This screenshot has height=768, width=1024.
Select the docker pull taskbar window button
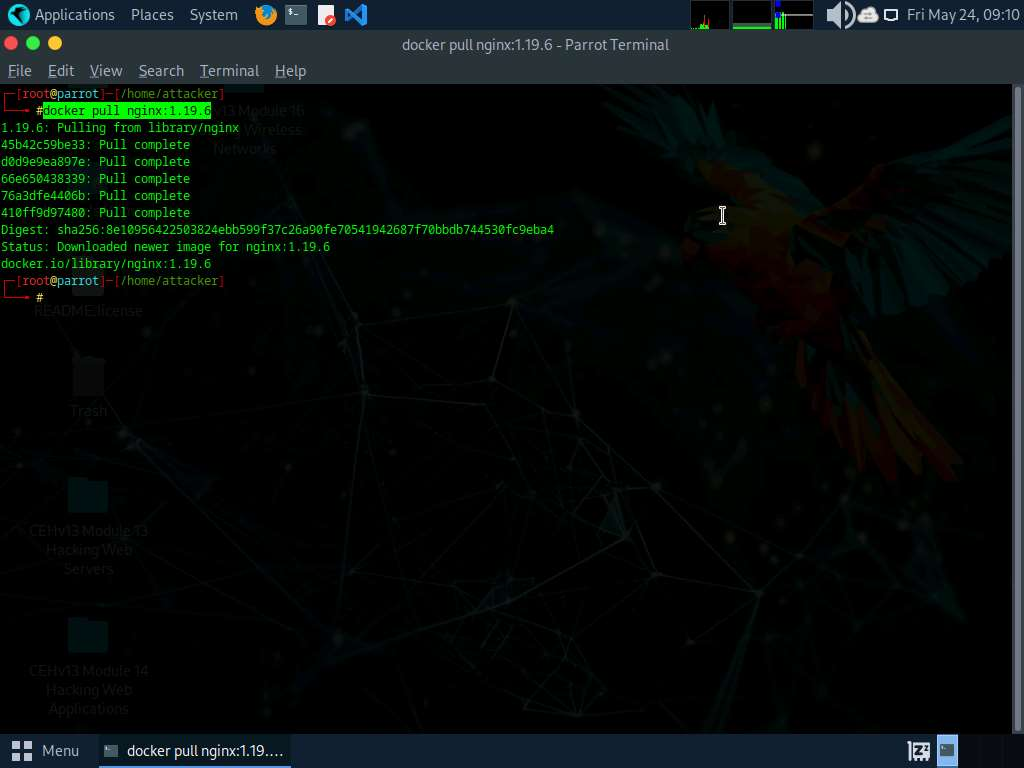tap(194, 751)
